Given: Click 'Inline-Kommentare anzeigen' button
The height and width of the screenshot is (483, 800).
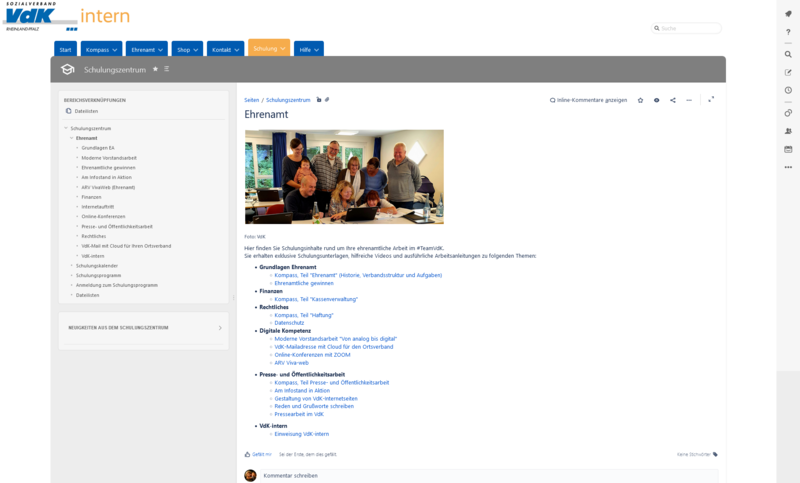Looking at the screenshot, I should tap(589, 100).
